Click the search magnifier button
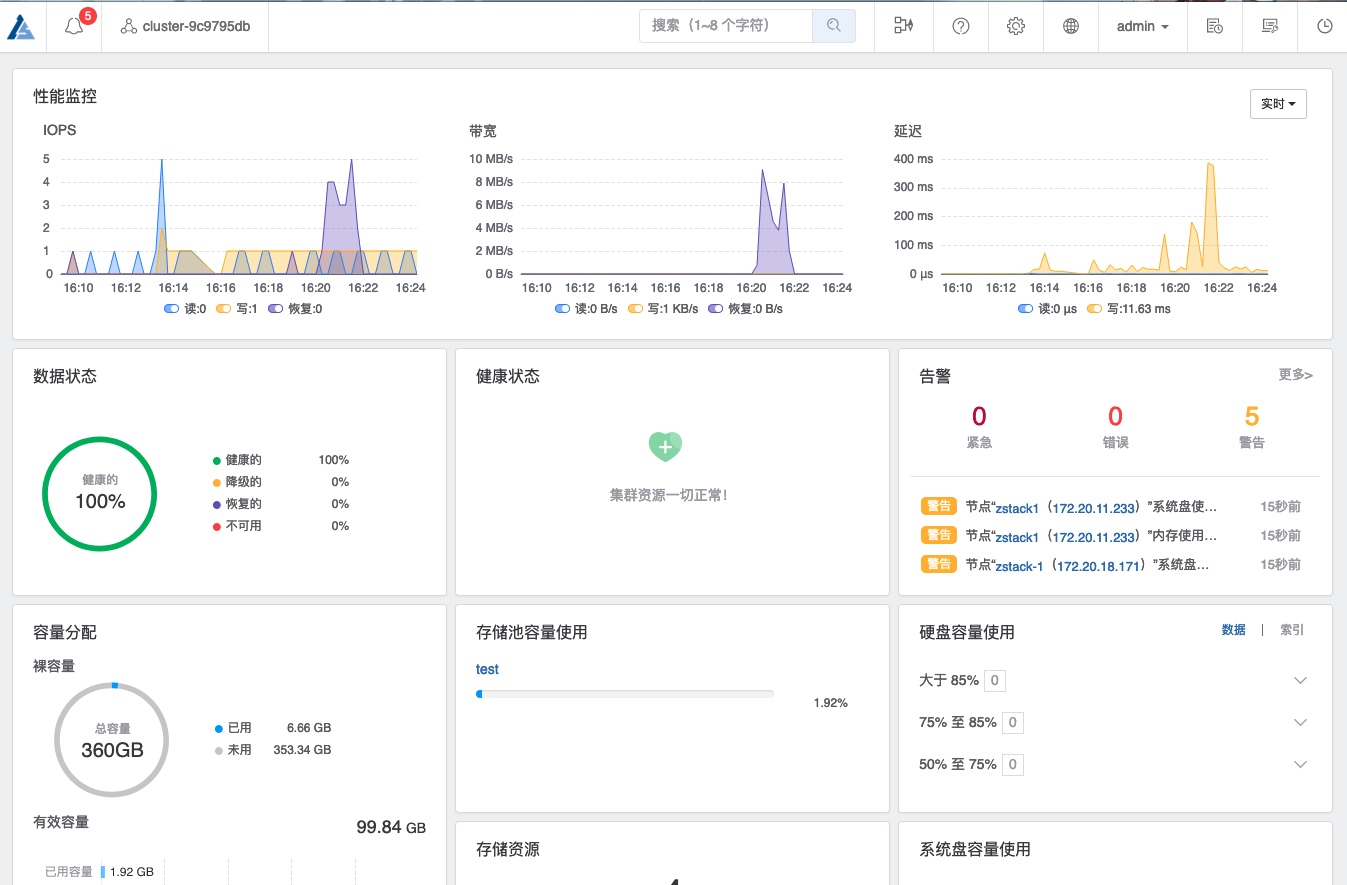This screenshot has width=1347, height=885. 833,26
